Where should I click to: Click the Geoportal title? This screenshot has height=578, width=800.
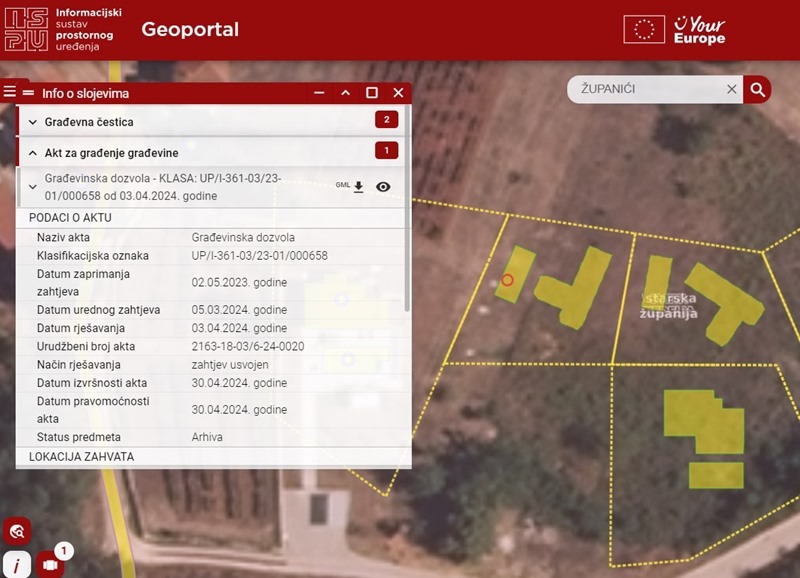pos(190,30)
